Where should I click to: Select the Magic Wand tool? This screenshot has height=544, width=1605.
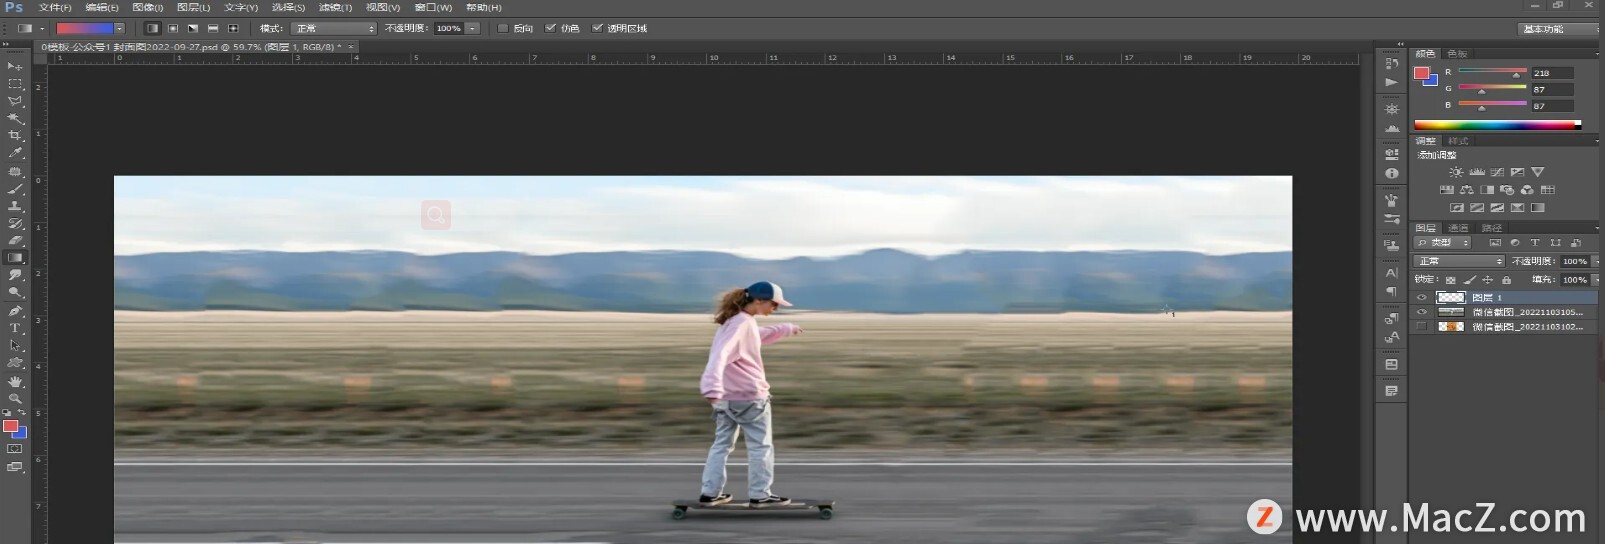coord(15,118)
